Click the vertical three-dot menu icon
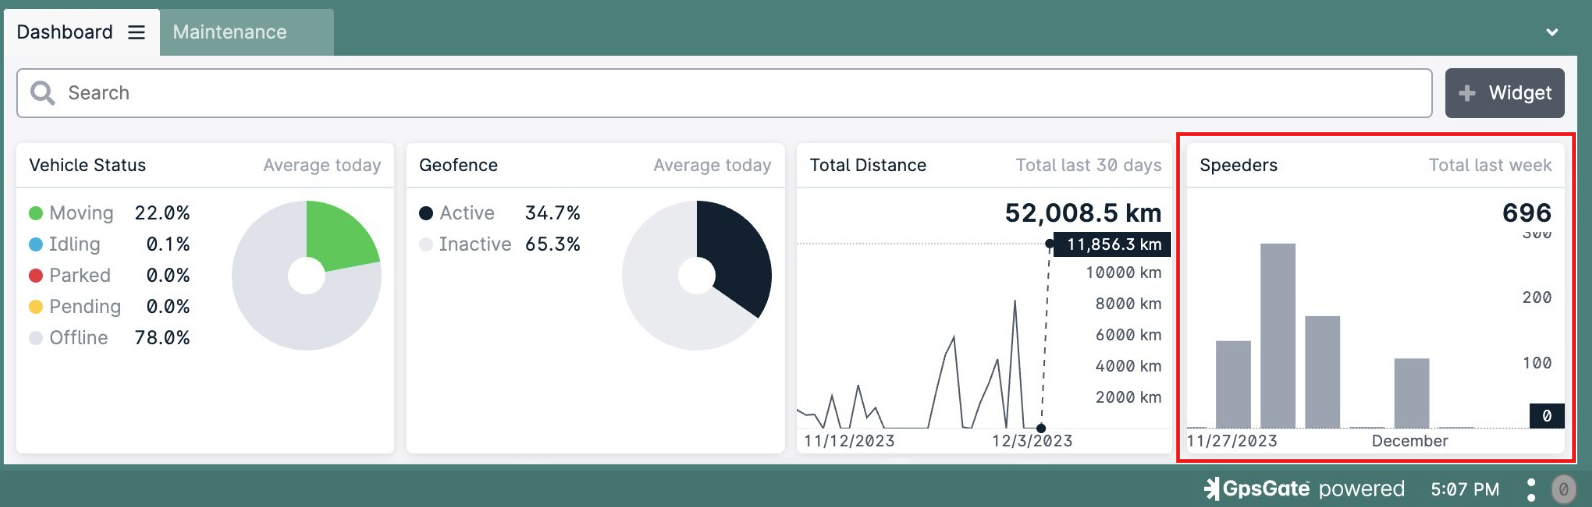 pos(1531,489)
